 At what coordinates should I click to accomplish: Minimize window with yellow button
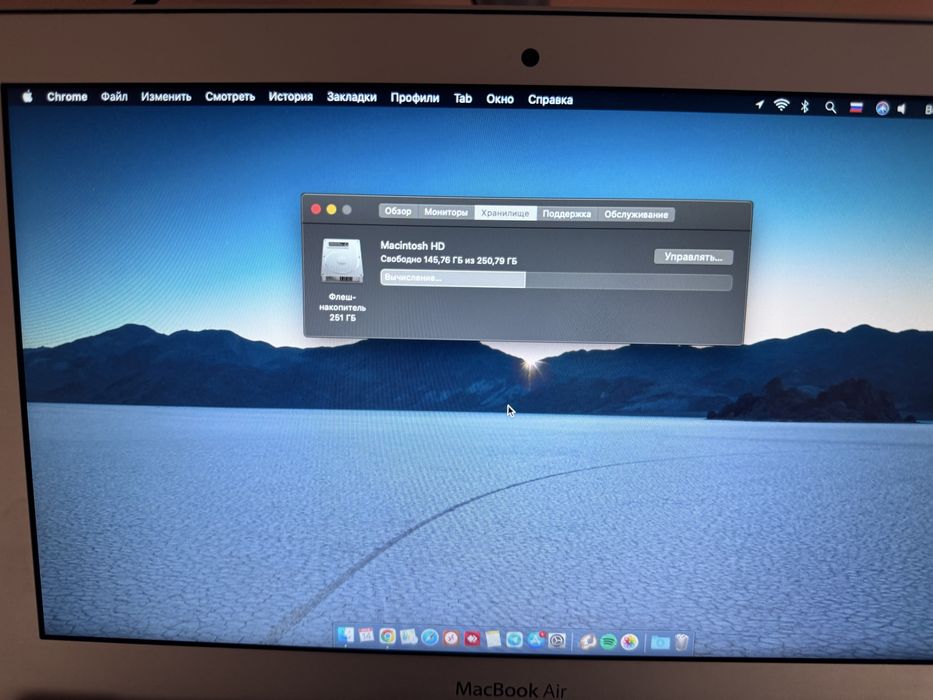point(331,210)
